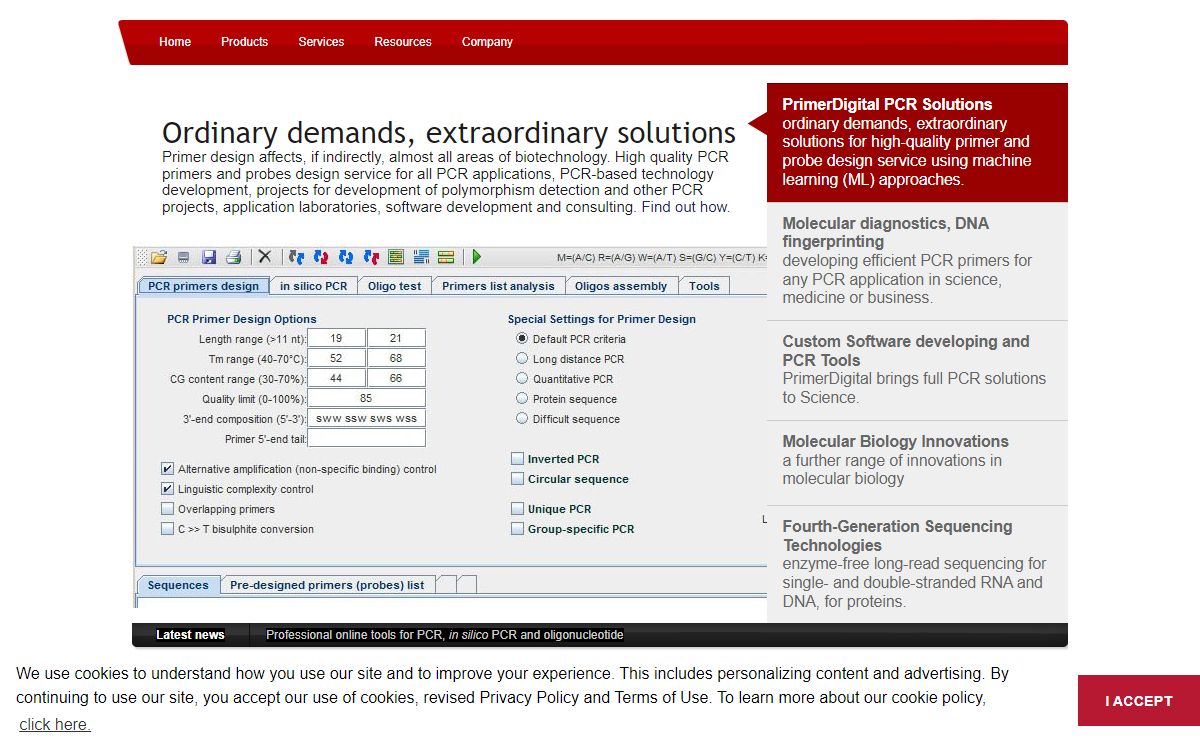Select Pre-designed primers (probes) list tab
1200x740 pixels.
coord(327,585)
